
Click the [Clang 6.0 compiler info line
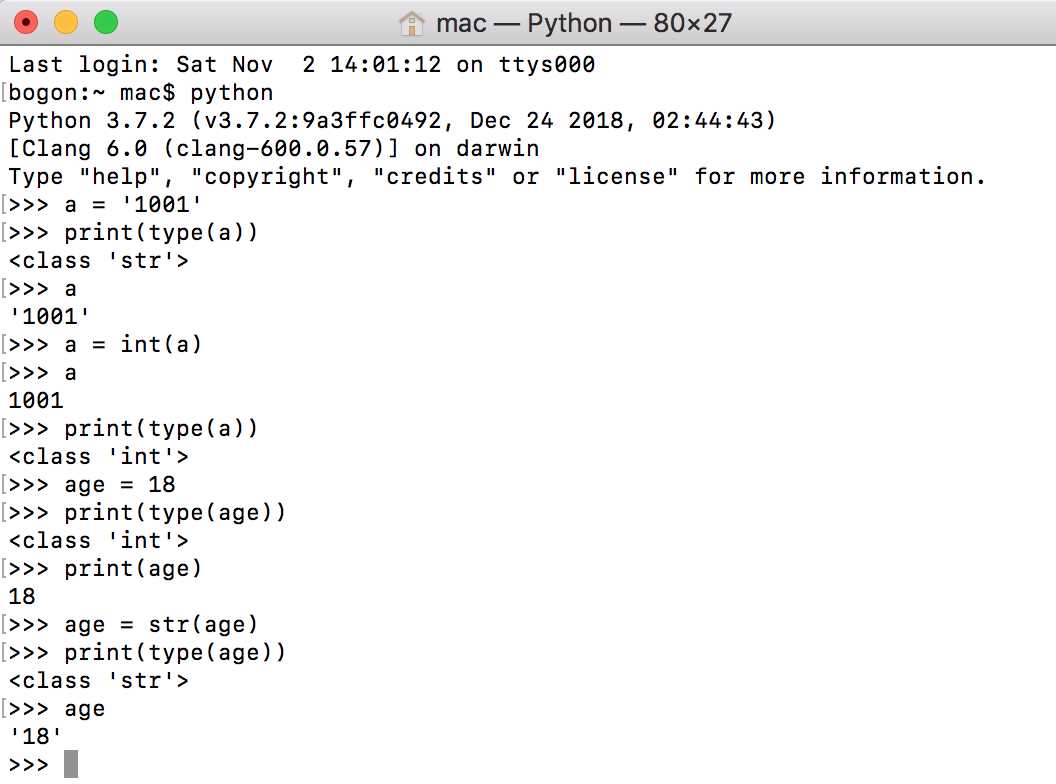[273, 149]
